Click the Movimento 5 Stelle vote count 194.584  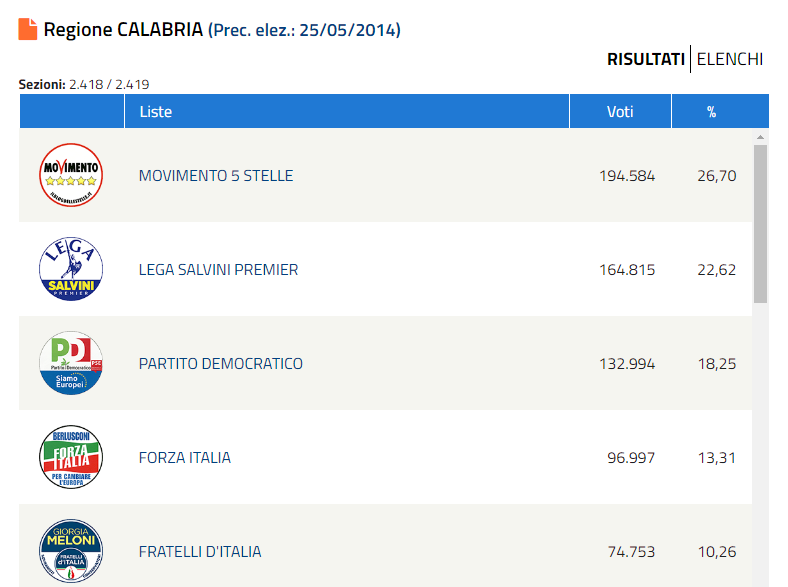pos(627,176)
